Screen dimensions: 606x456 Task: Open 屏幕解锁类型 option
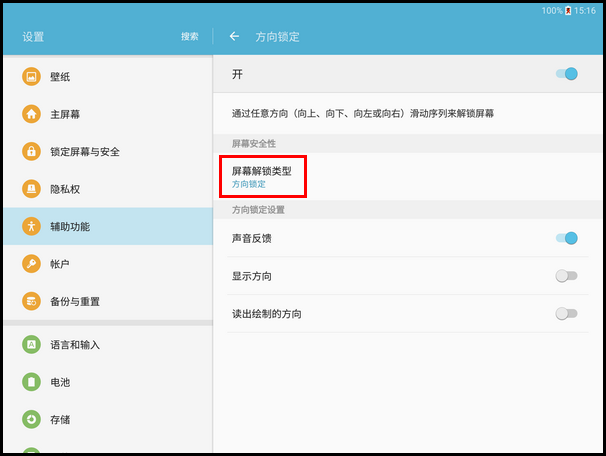click(x=408, y=177)
